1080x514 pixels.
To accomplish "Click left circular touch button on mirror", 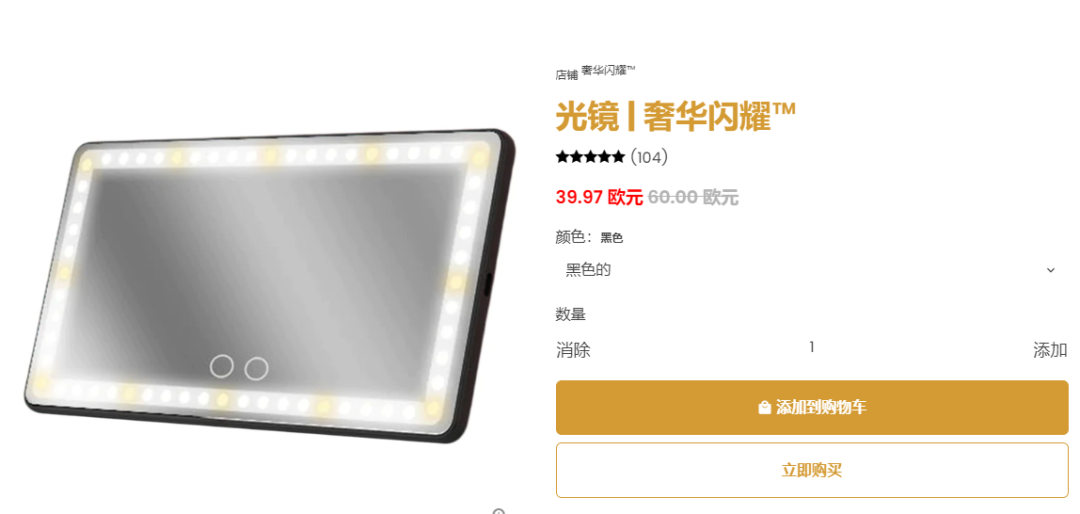I will [221, 367].
